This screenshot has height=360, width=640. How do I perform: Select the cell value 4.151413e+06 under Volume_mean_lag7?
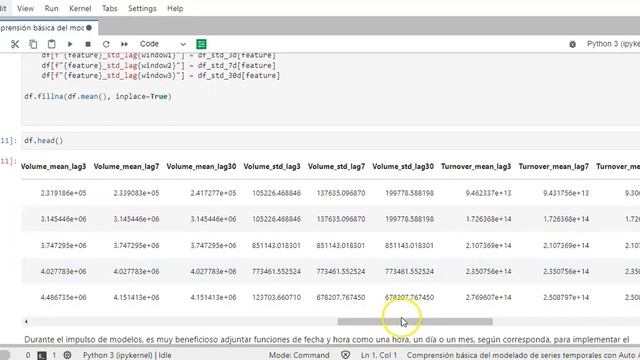point(136,298)
